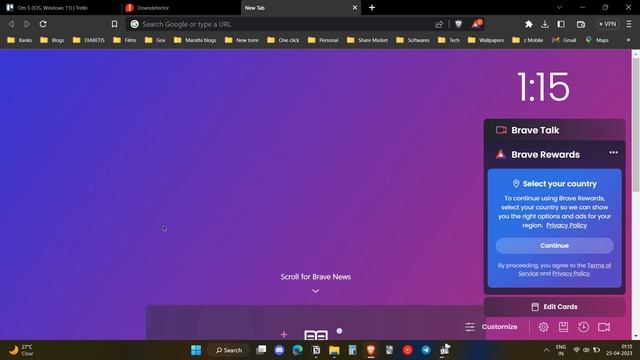
Task: Open the Brave Rewards card three-dot menu
Action: click(613, 153)
